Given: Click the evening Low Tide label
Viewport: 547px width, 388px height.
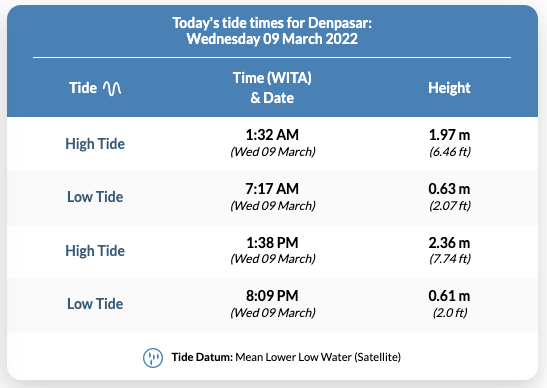Looking at the screenshot, I should click(95, 304).
